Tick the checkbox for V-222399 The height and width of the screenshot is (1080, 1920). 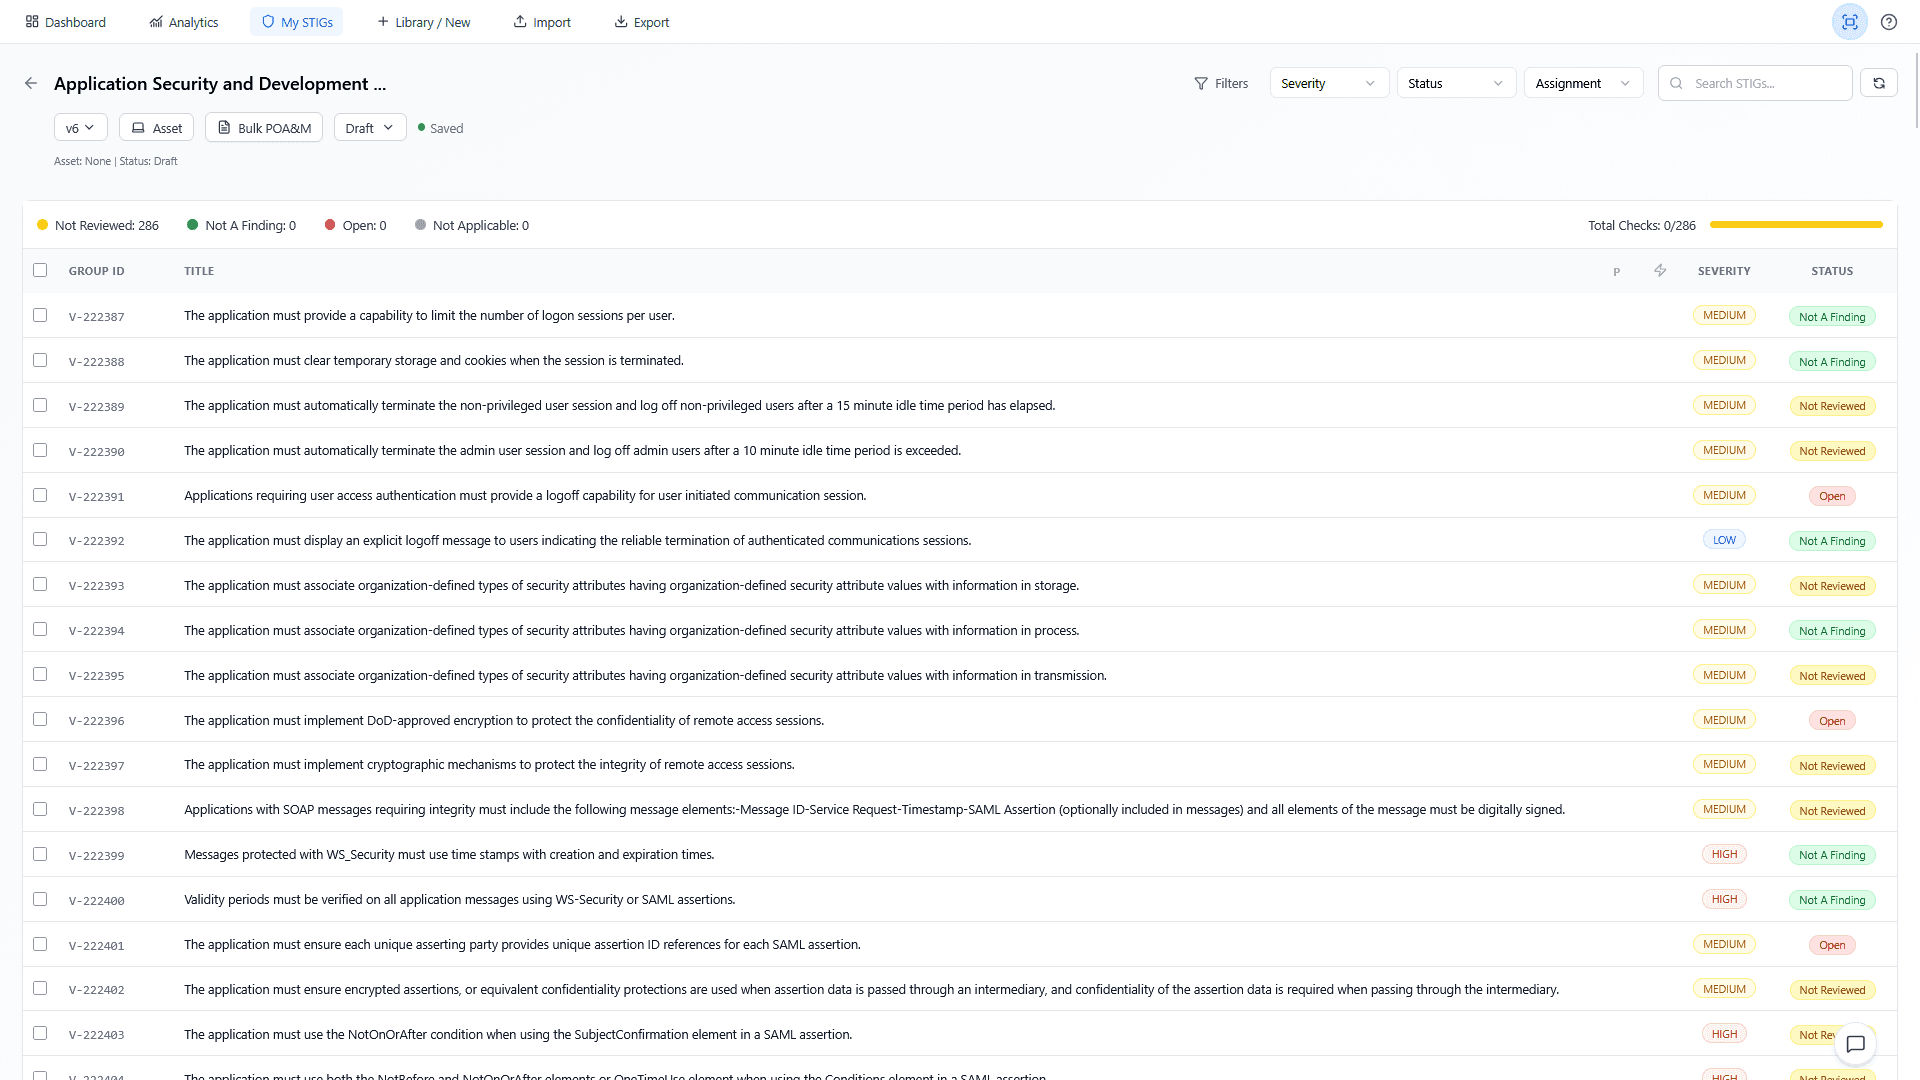point(40,854)
